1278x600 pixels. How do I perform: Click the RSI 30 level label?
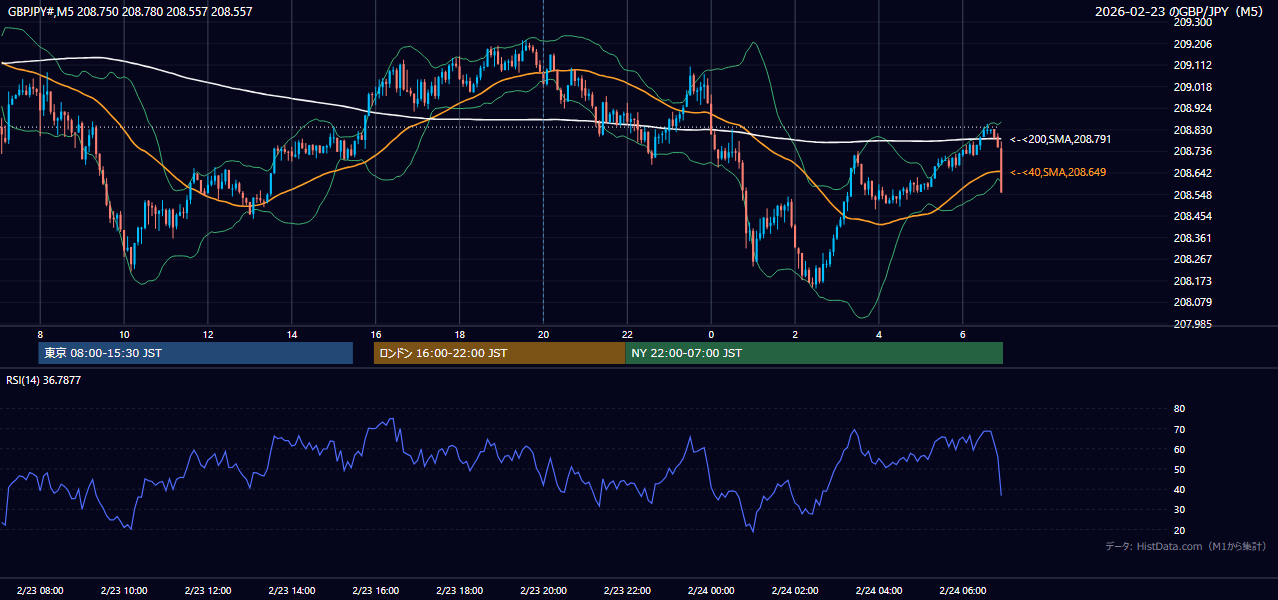1179,509
